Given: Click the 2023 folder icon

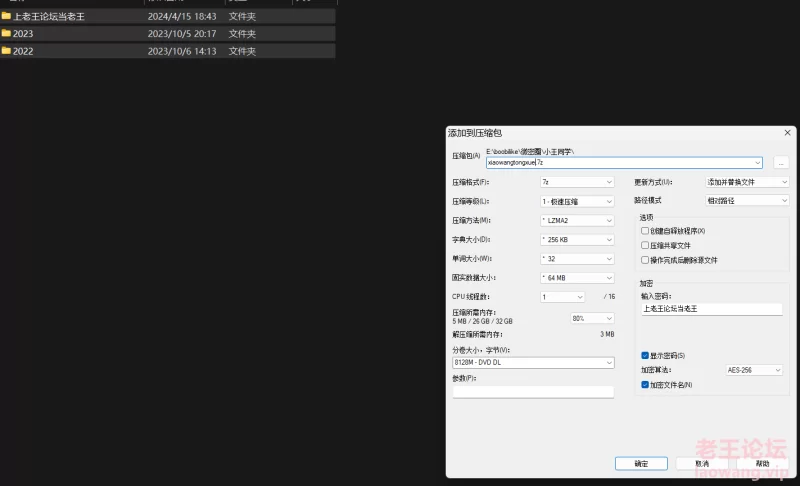Looking at the screenshot, I should point(6,33).
